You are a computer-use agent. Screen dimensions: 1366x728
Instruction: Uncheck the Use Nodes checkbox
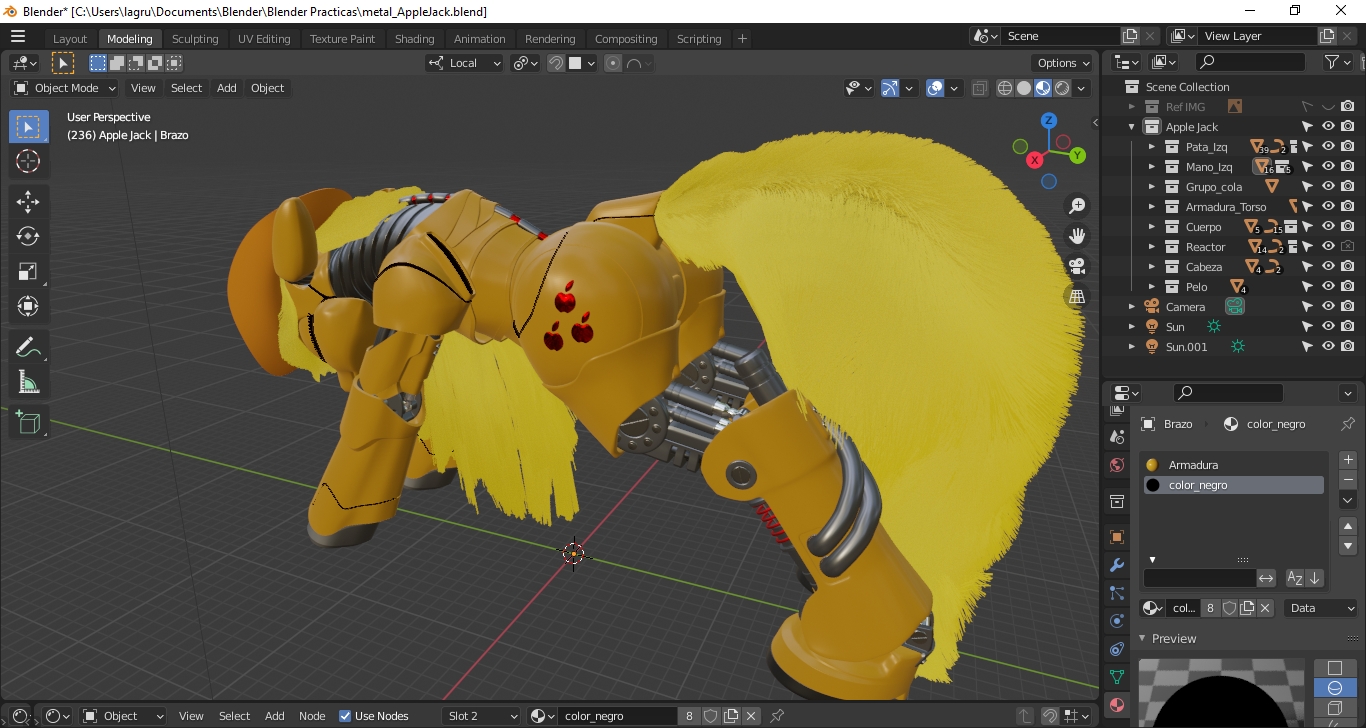coord(345,716)
